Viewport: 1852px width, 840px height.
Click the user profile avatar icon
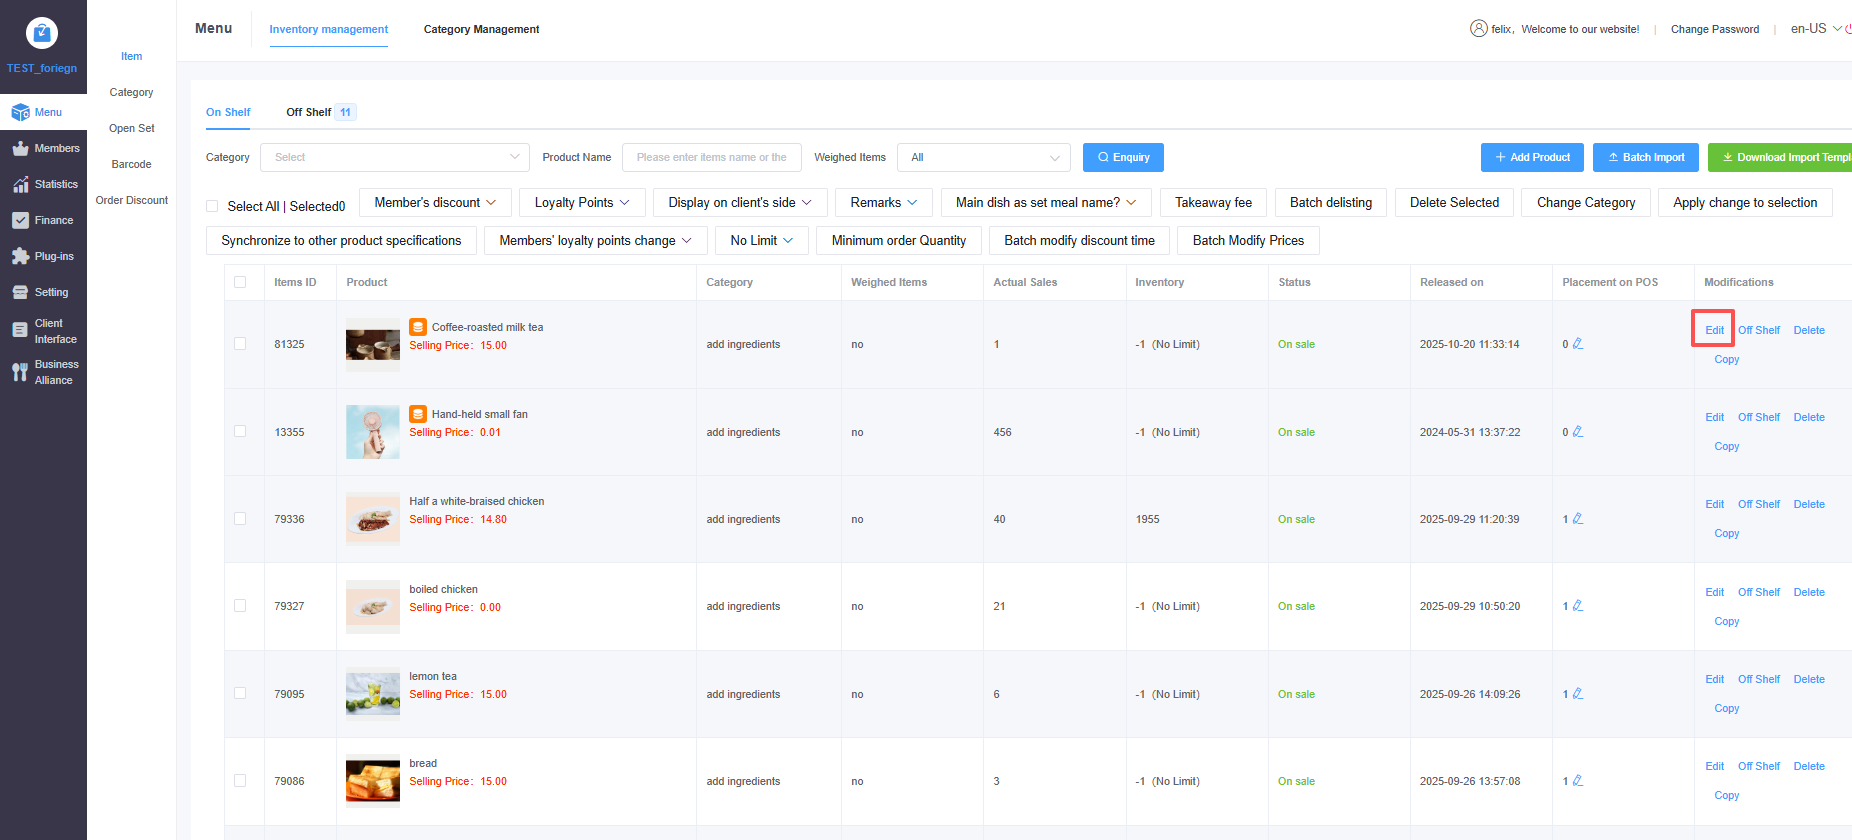point(1478,29)
